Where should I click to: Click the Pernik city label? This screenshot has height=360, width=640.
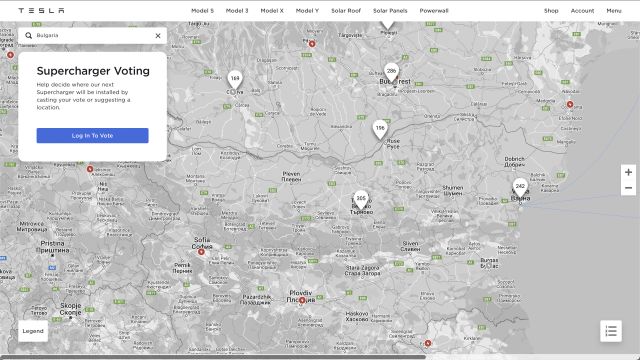[182, 268]
